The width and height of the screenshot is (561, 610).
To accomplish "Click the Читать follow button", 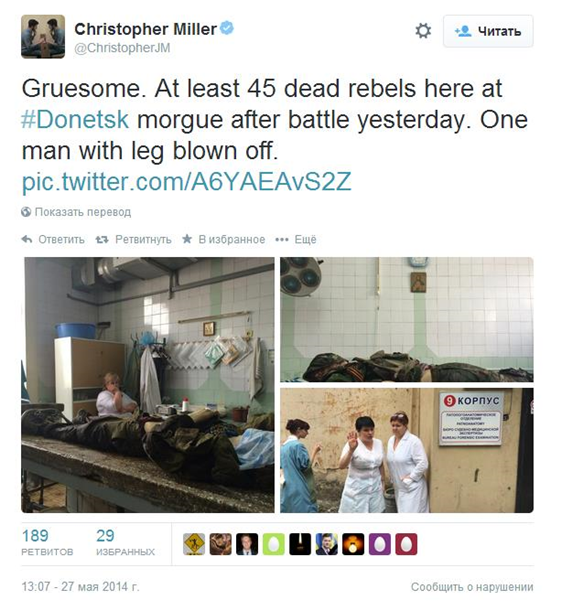I will coord(488,31).
